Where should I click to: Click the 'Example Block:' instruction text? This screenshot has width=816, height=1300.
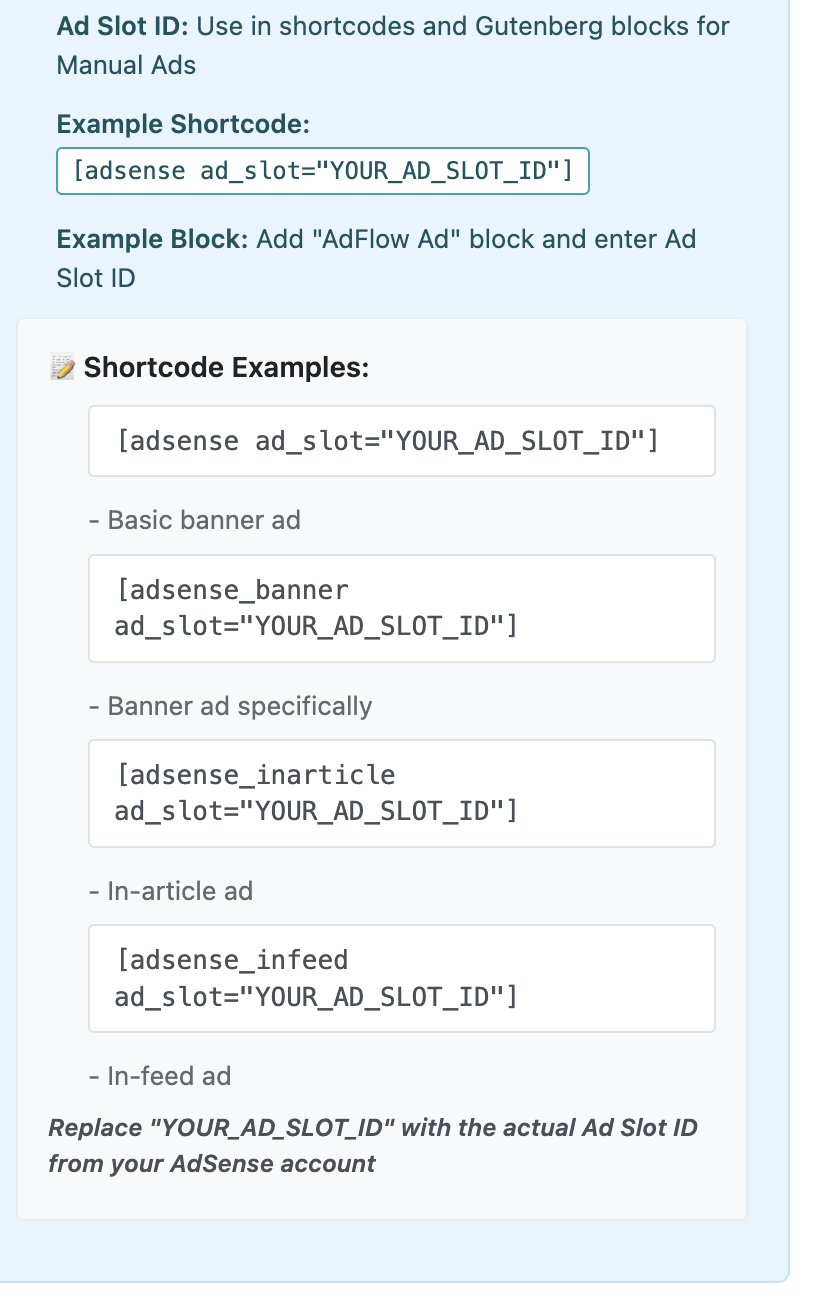click(377, 258)
